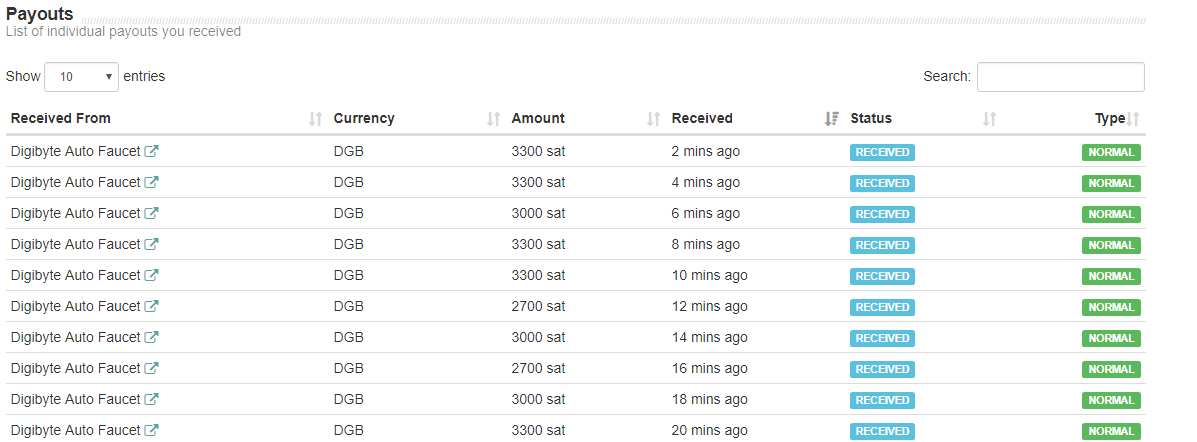
Task: Click RECEIVED badge in 20 mins ago row
Action: coord(882,431)
